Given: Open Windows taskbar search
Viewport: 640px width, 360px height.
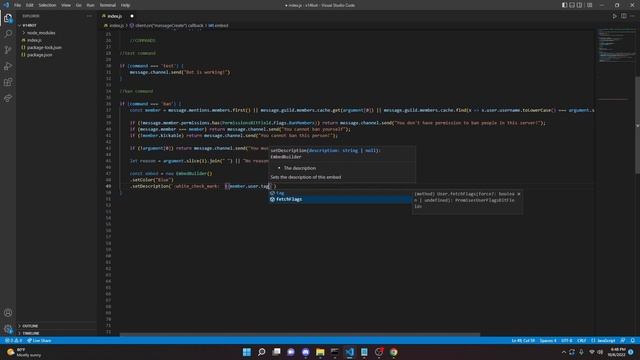Looking at the screenshot, I should [x=261, y=352].
